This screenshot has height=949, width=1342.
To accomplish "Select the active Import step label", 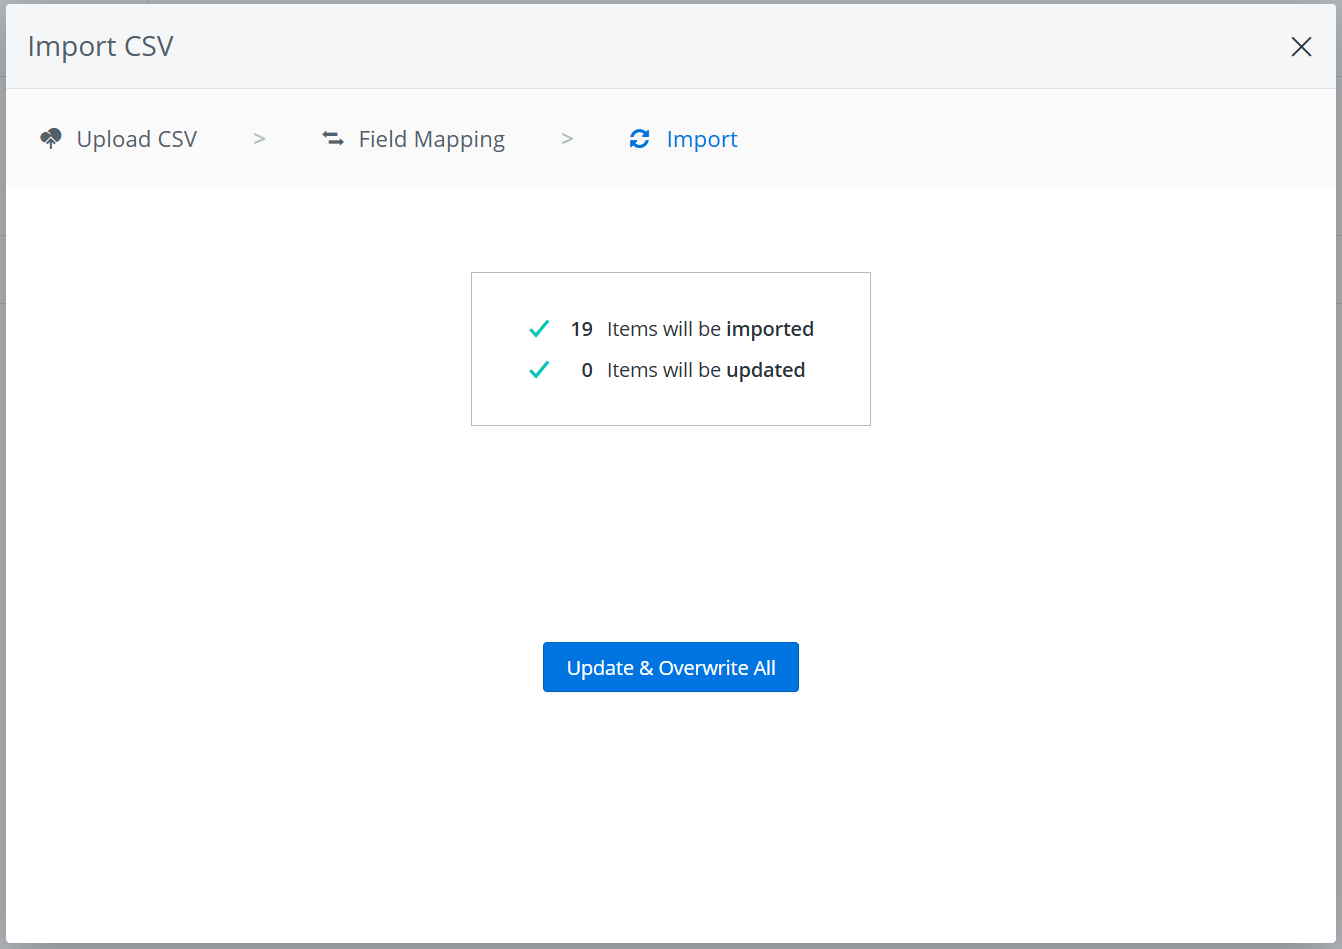I will click(x=702, y=138).
